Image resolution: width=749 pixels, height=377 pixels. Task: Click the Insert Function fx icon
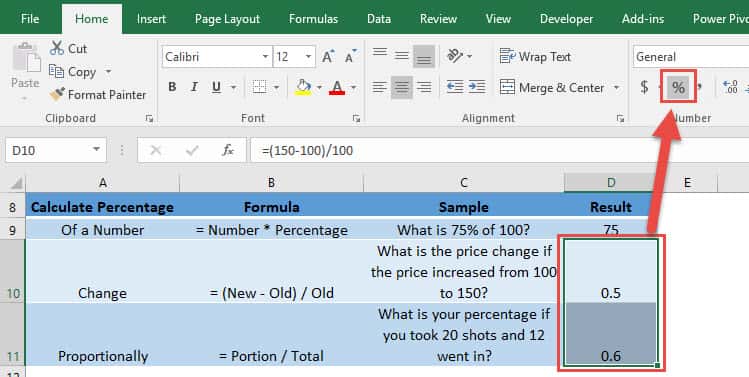[x=228, y=151]
